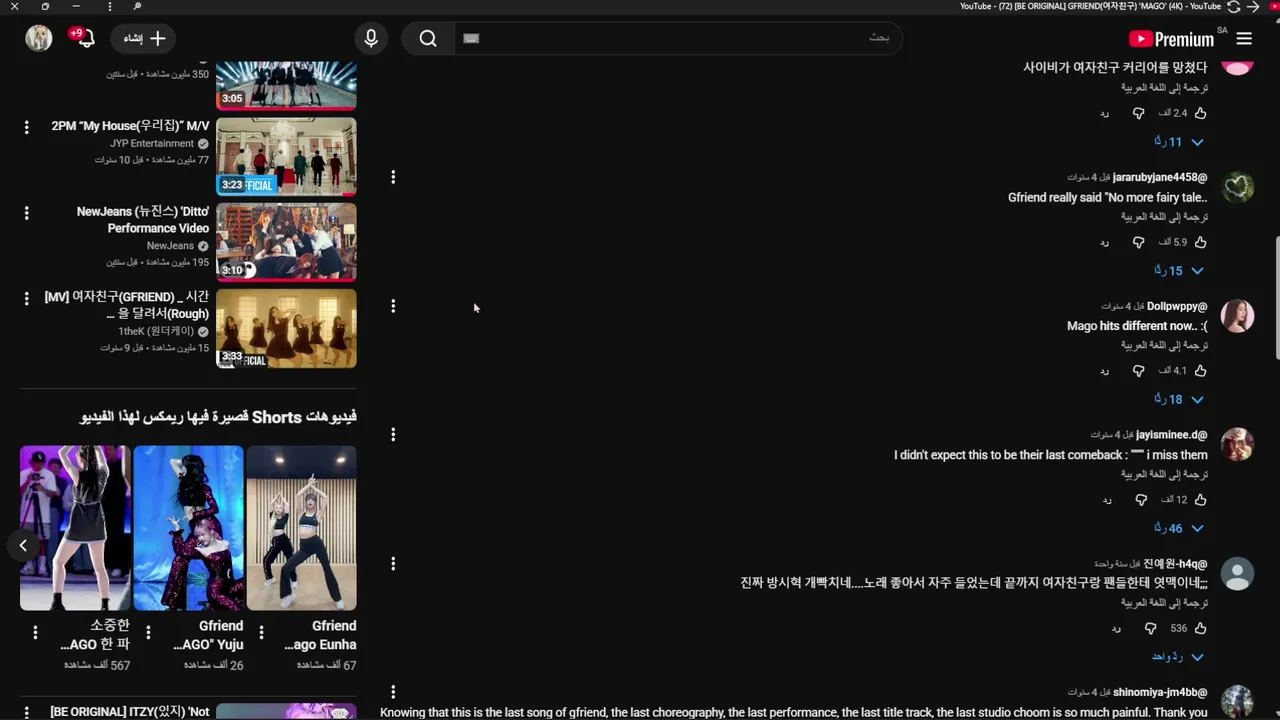Like the jararubyjane4458 comment

(1201, 242)
